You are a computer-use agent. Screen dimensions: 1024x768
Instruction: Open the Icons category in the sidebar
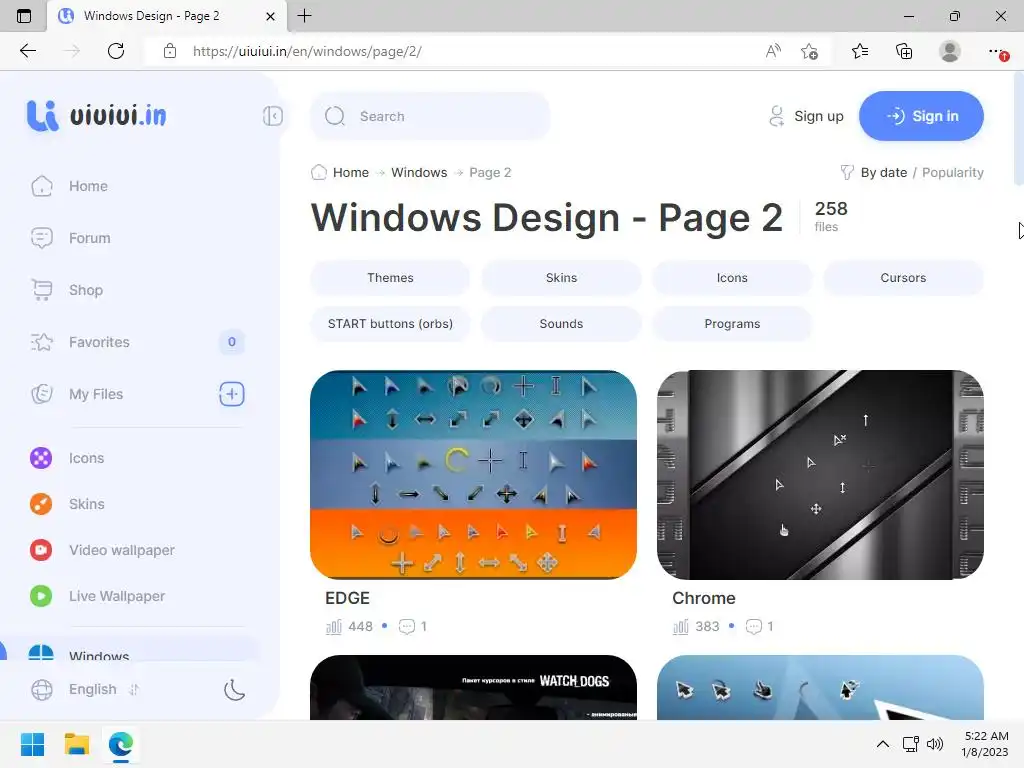(x=86, y=458)
